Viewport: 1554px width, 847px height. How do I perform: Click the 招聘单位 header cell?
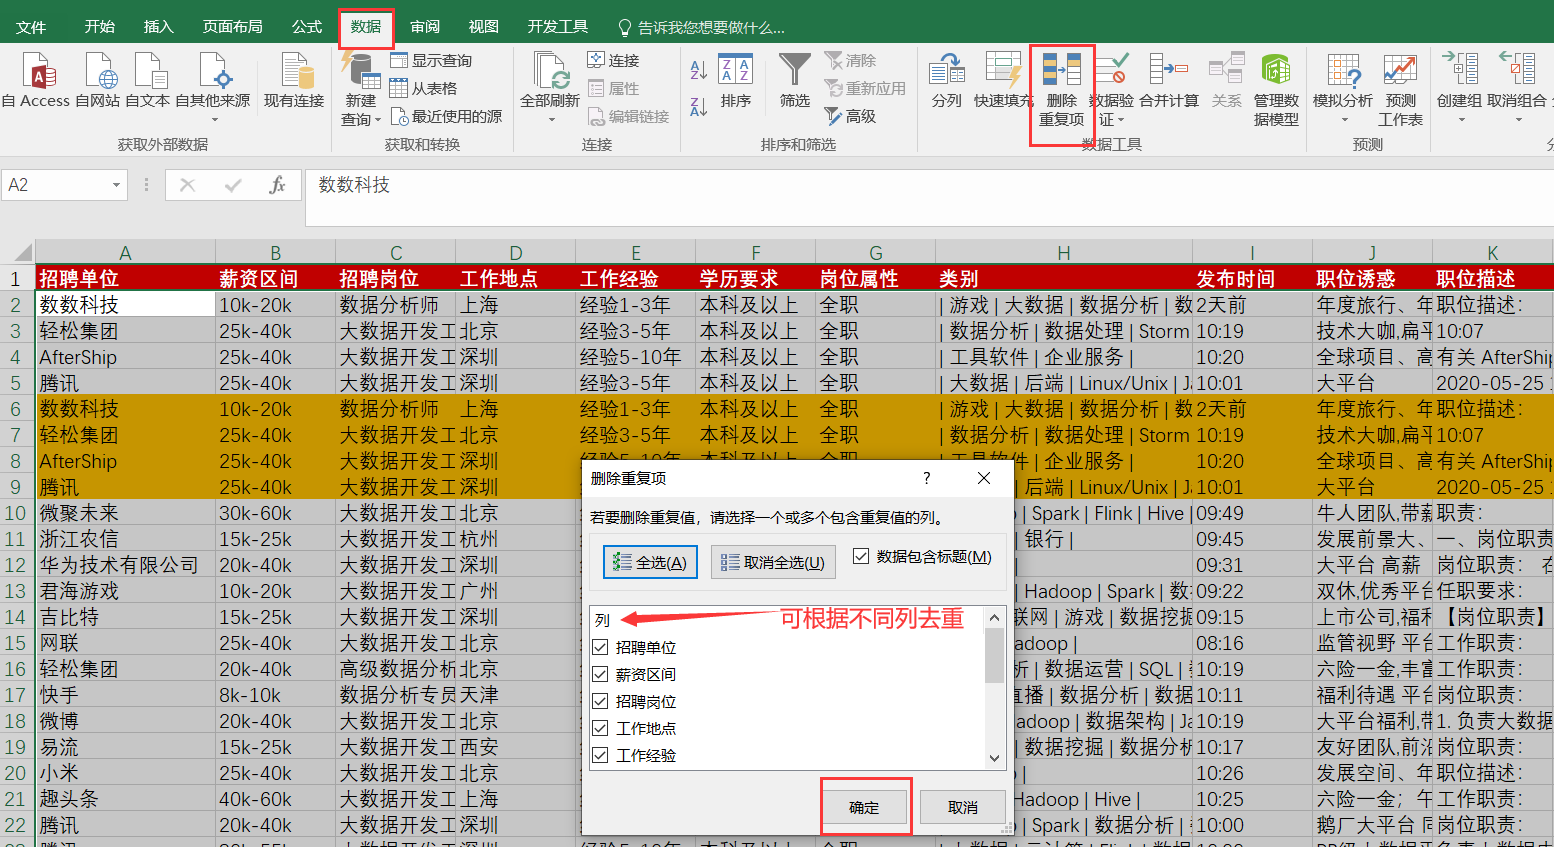click(x=125, y=278)
